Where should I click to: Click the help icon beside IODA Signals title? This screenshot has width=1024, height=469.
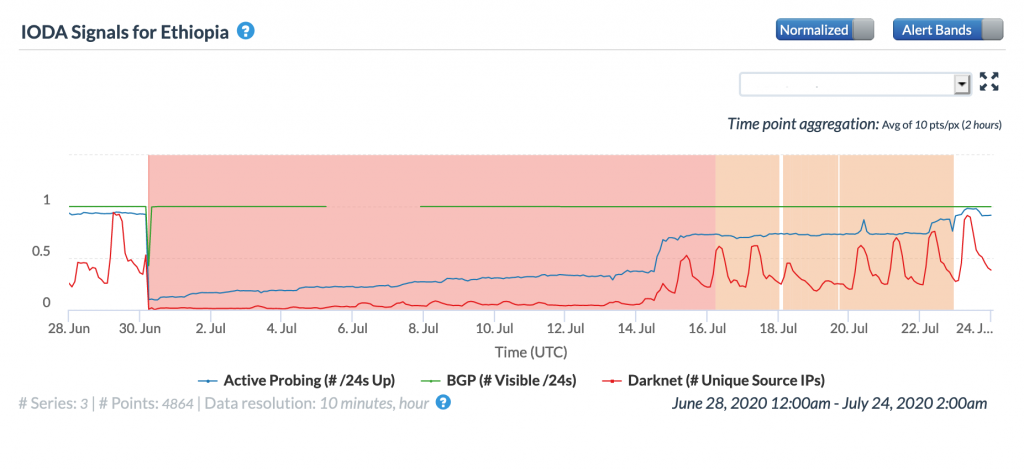(246, 31)
